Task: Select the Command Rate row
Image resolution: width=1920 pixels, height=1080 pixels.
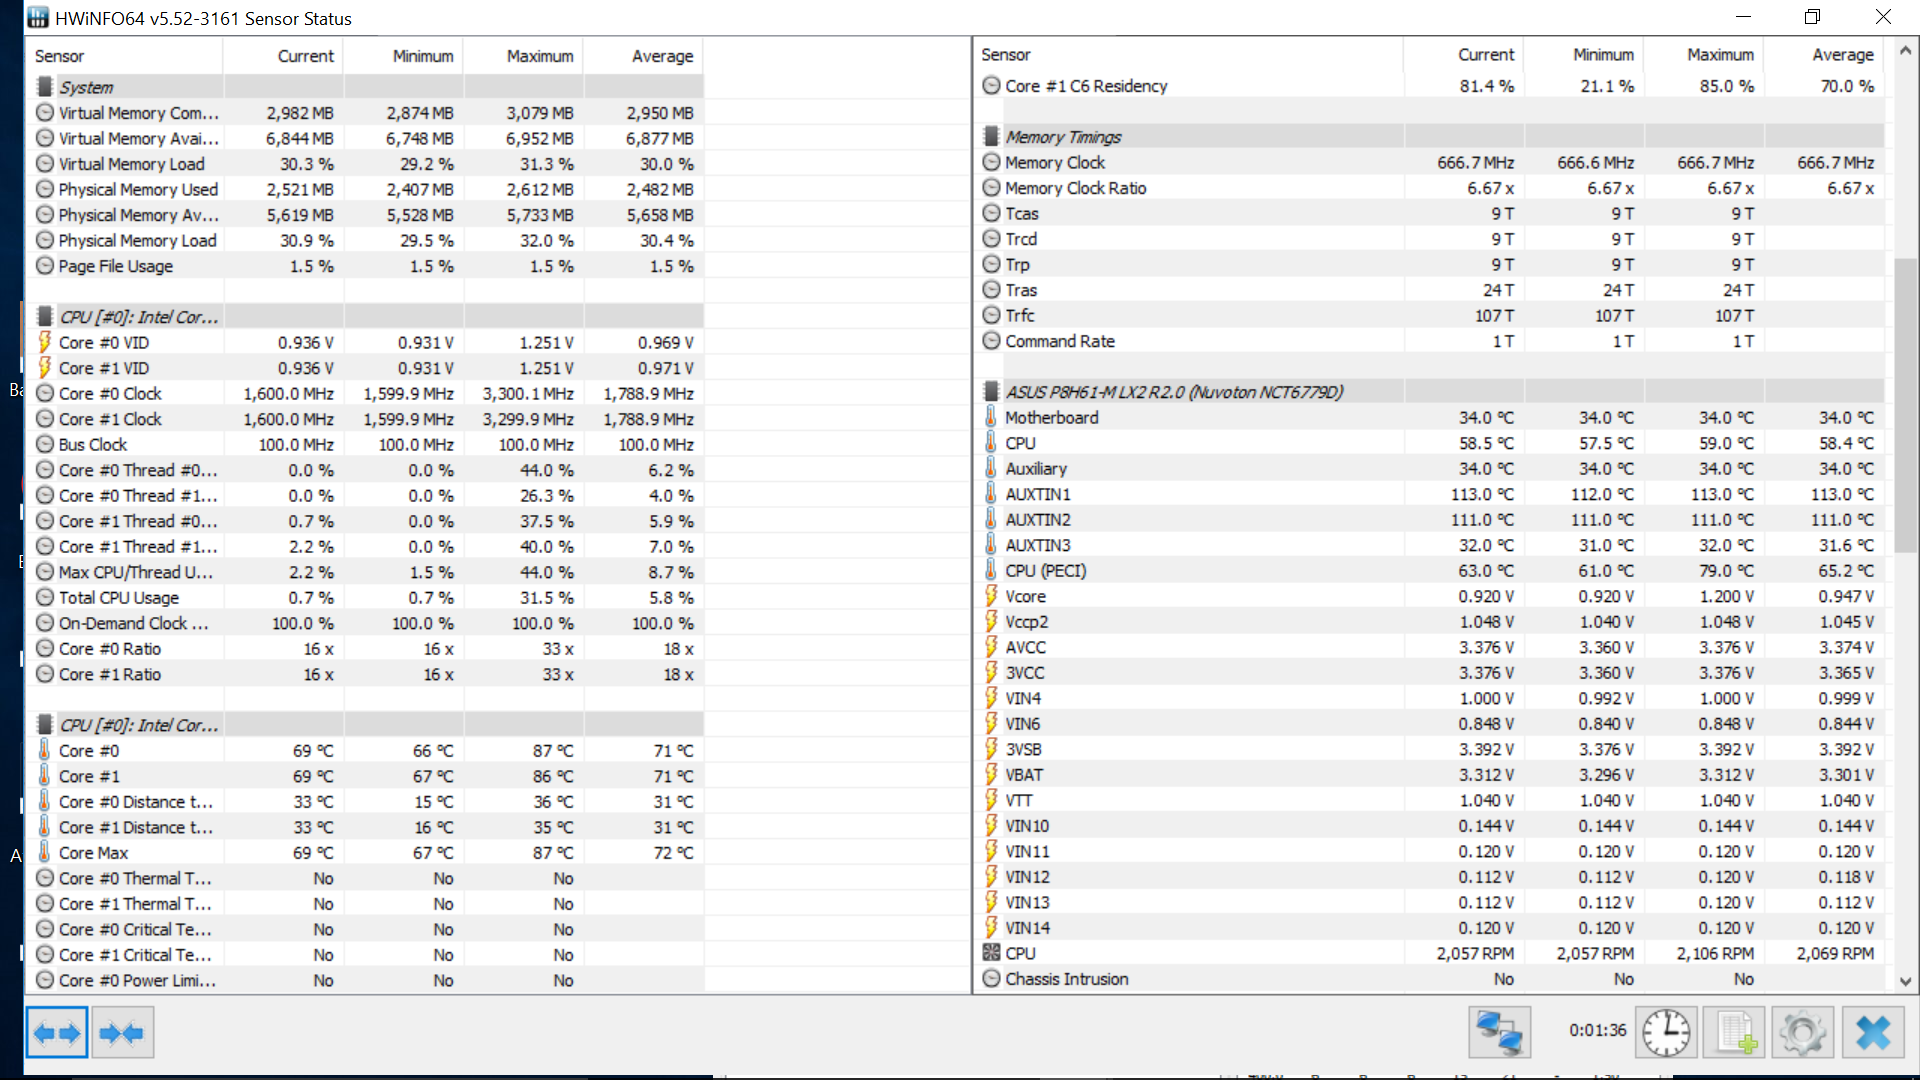Action: click(x=1429, y=341)
